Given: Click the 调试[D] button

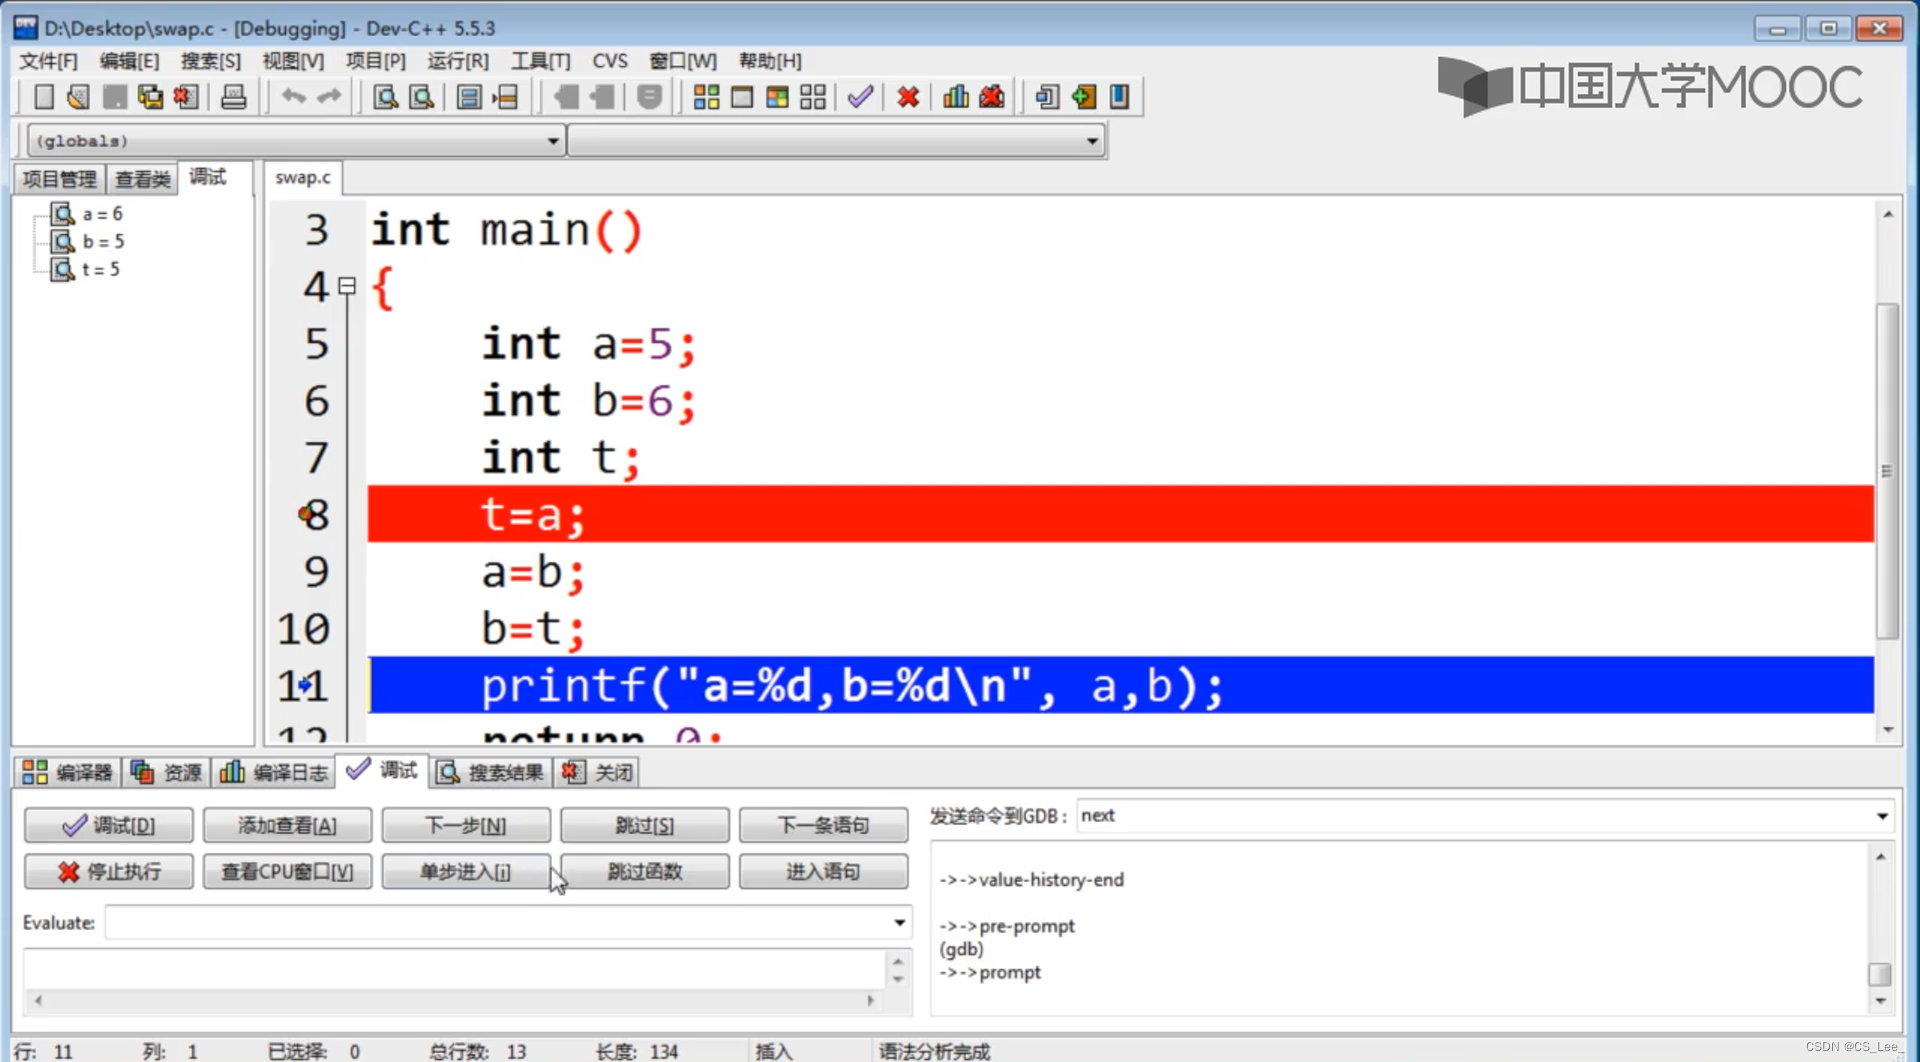Looking at the screenshot, I should tap(108, 825).
